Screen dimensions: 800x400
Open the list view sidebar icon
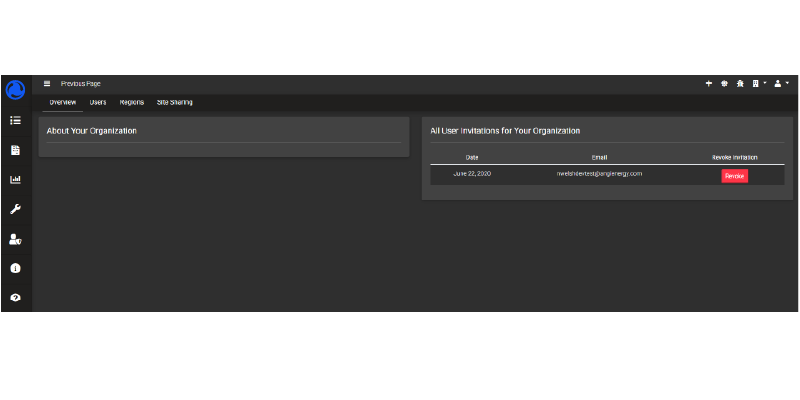pos(16,120)
